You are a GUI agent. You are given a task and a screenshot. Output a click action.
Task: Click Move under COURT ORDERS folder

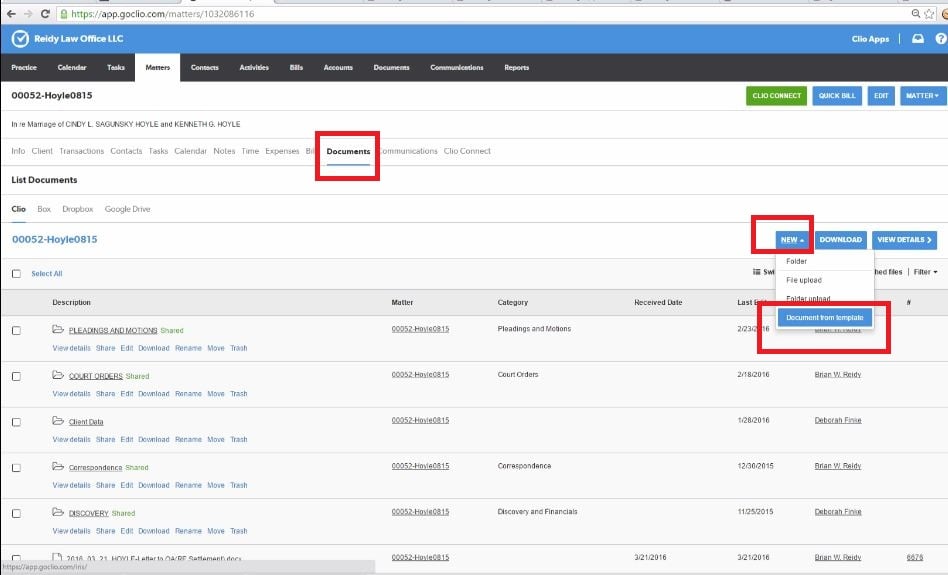pyautogui.click(x=215, y=394)
